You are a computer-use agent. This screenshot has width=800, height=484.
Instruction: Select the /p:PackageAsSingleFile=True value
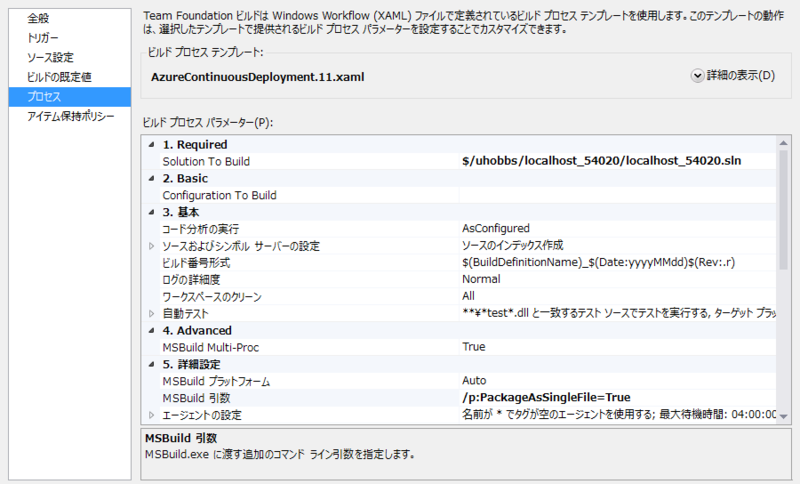546,397
